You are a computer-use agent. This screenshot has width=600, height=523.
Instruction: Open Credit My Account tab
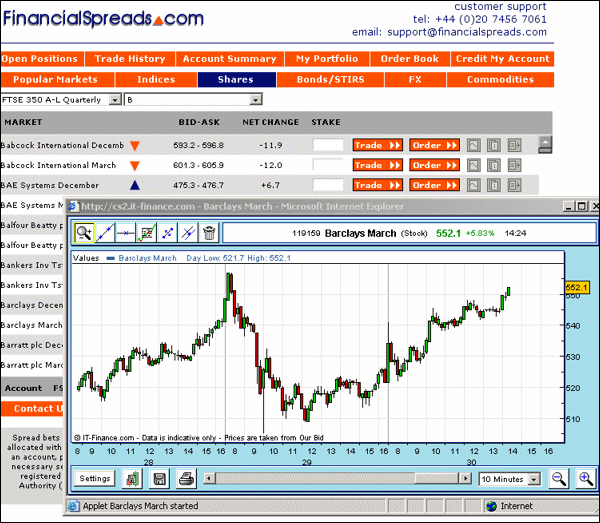[x=502, y=59]
